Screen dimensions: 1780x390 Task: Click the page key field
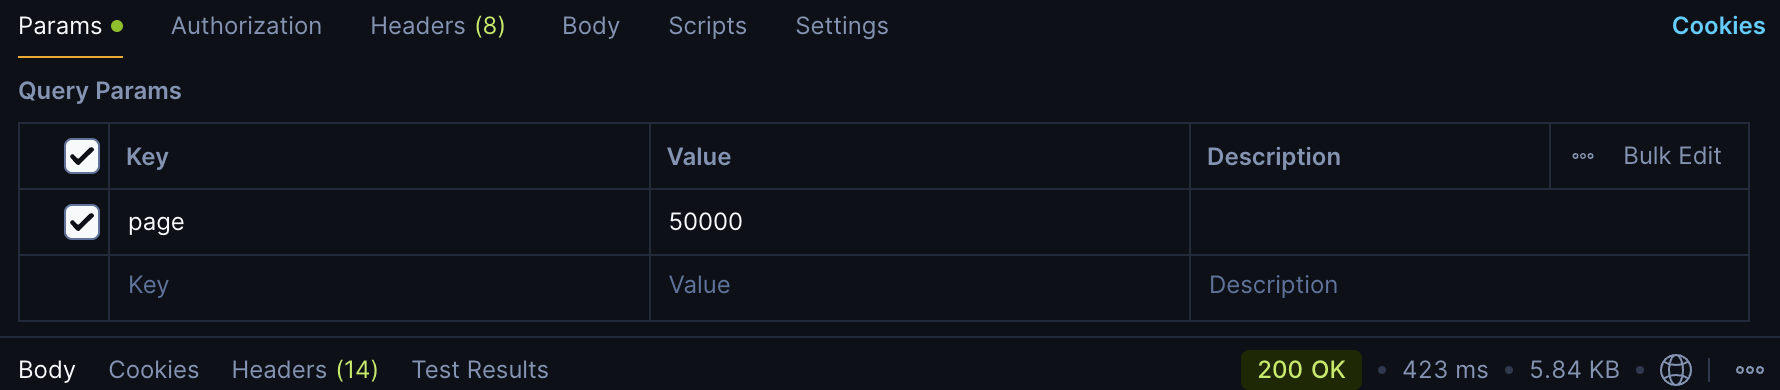tap(379, 222)
